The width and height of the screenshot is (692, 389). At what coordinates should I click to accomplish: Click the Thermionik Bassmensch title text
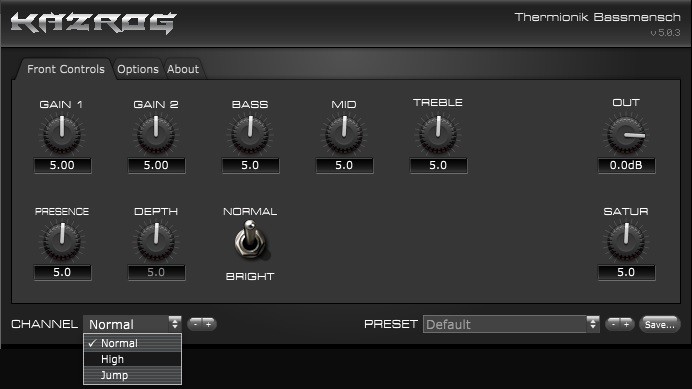(x=598, y=17)
